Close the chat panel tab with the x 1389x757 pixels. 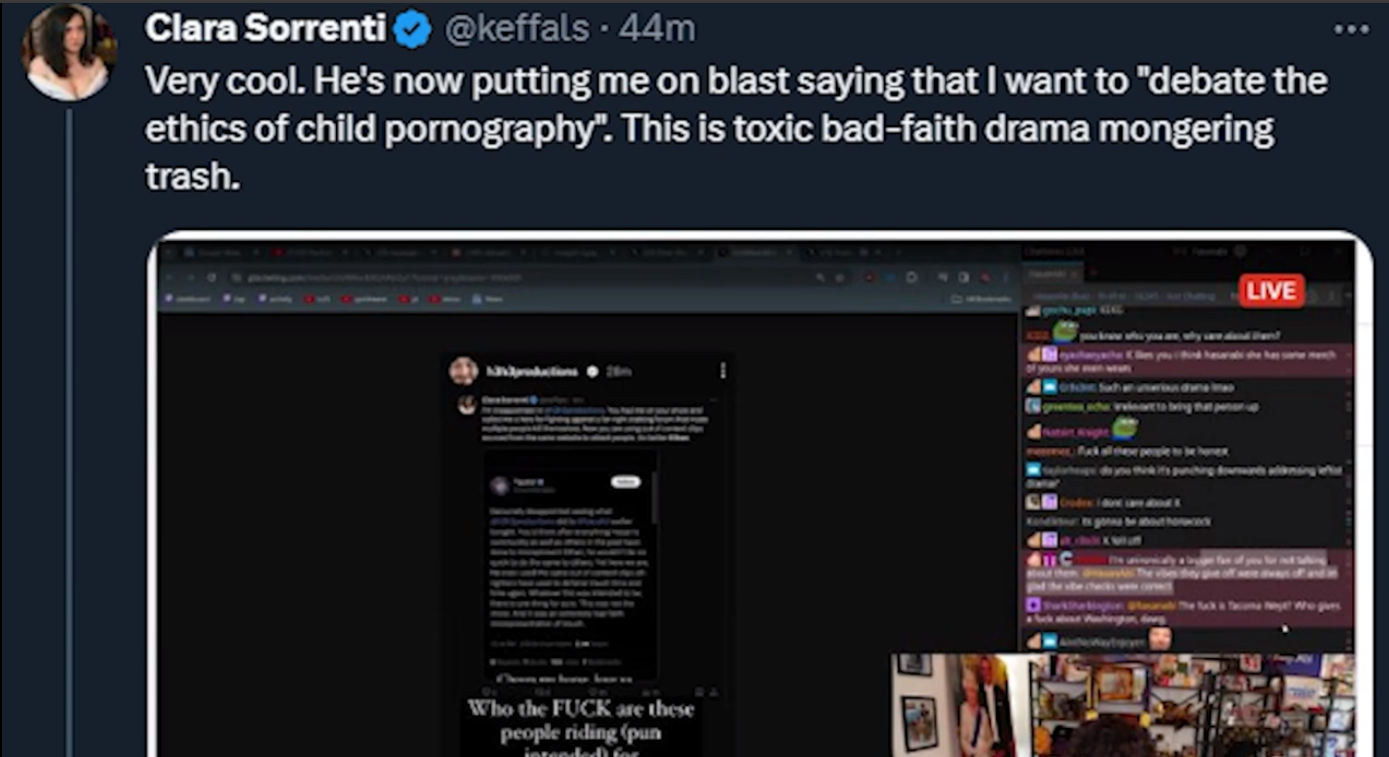[1075, 273]
